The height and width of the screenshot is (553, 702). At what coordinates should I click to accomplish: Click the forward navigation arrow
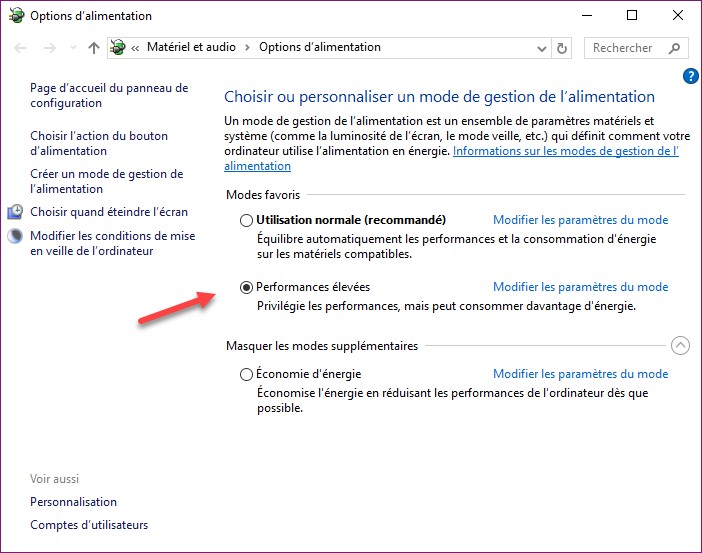click(50, 48)
